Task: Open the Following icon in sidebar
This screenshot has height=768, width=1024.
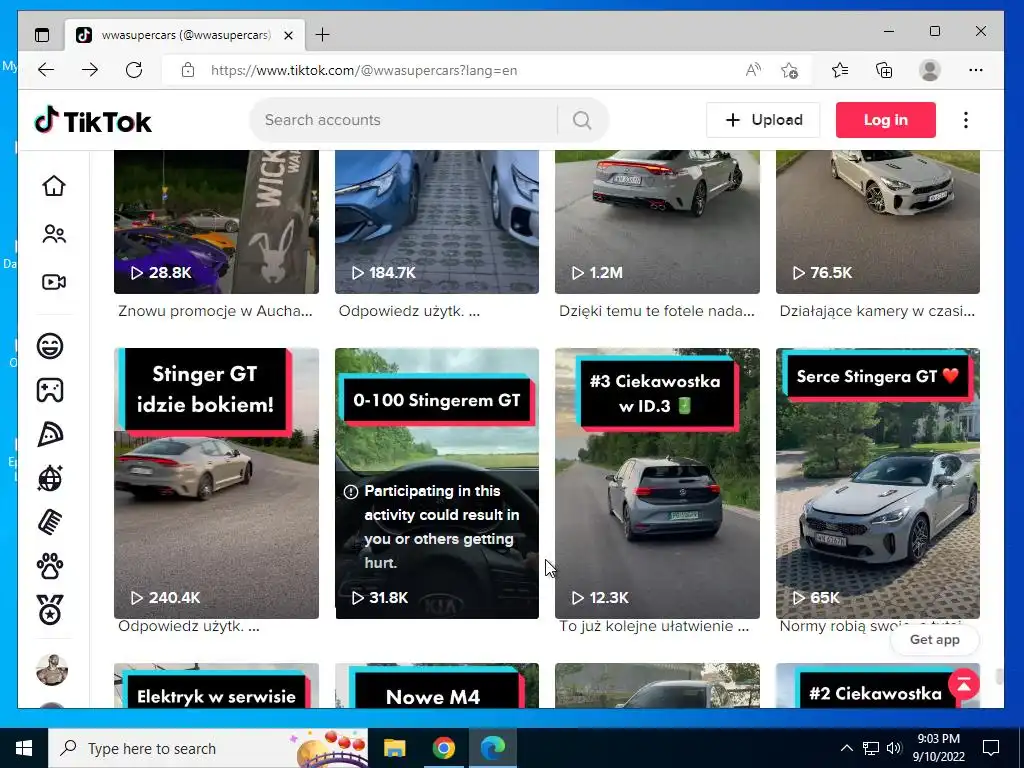Action: point(54,234)
